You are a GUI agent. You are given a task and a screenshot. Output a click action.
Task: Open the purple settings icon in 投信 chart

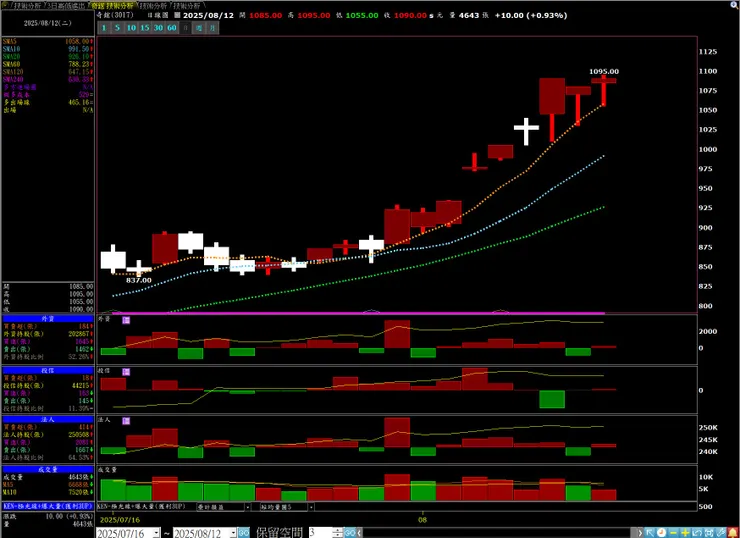tap(126, 372)
